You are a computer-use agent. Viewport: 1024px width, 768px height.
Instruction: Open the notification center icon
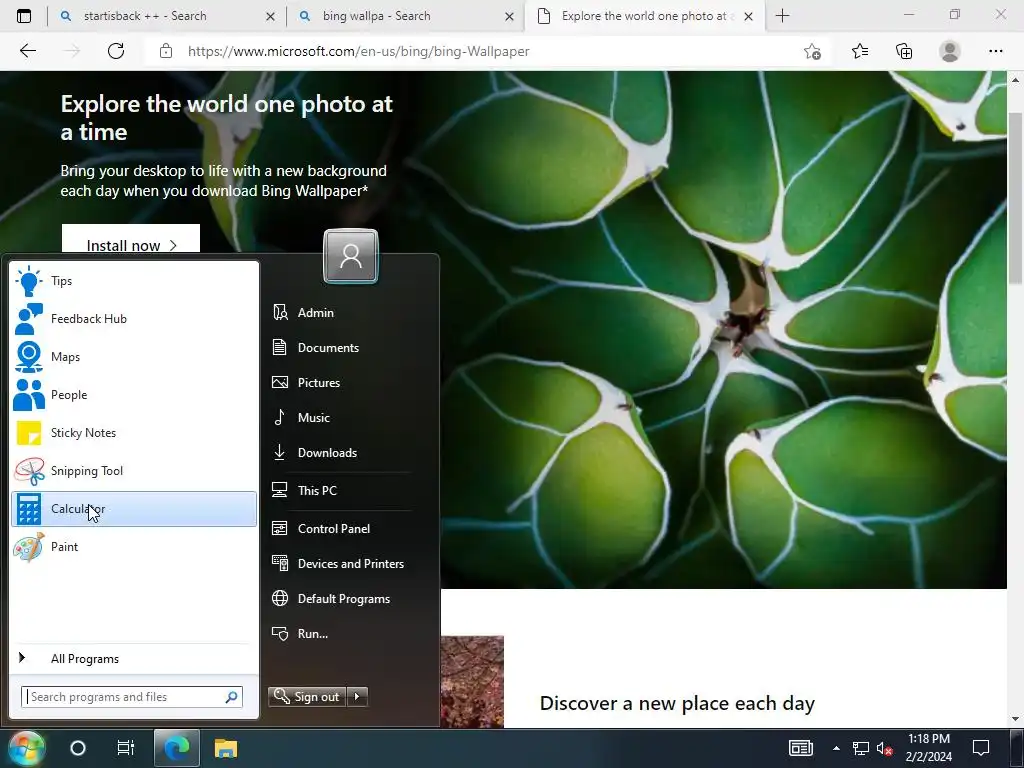point(981,748)
